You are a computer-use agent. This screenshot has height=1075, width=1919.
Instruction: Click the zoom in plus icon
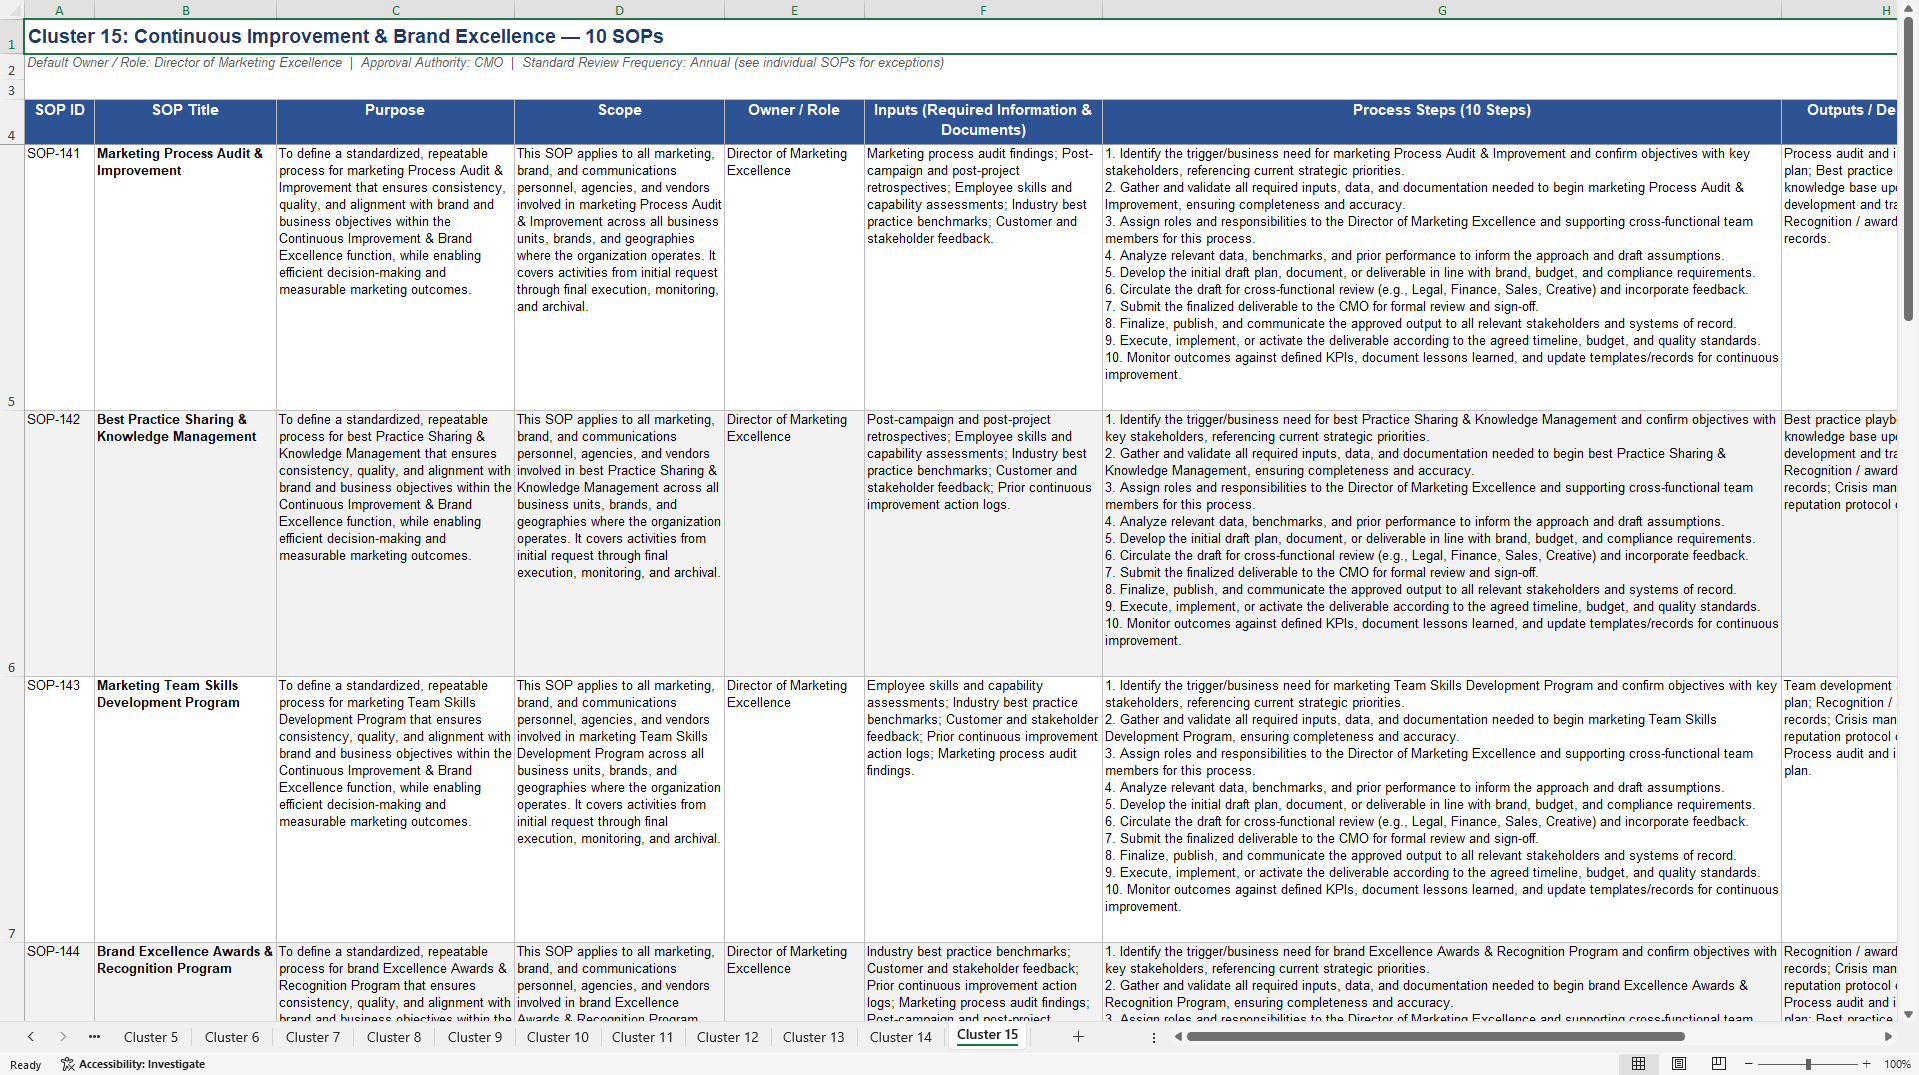[1866, 1064]
